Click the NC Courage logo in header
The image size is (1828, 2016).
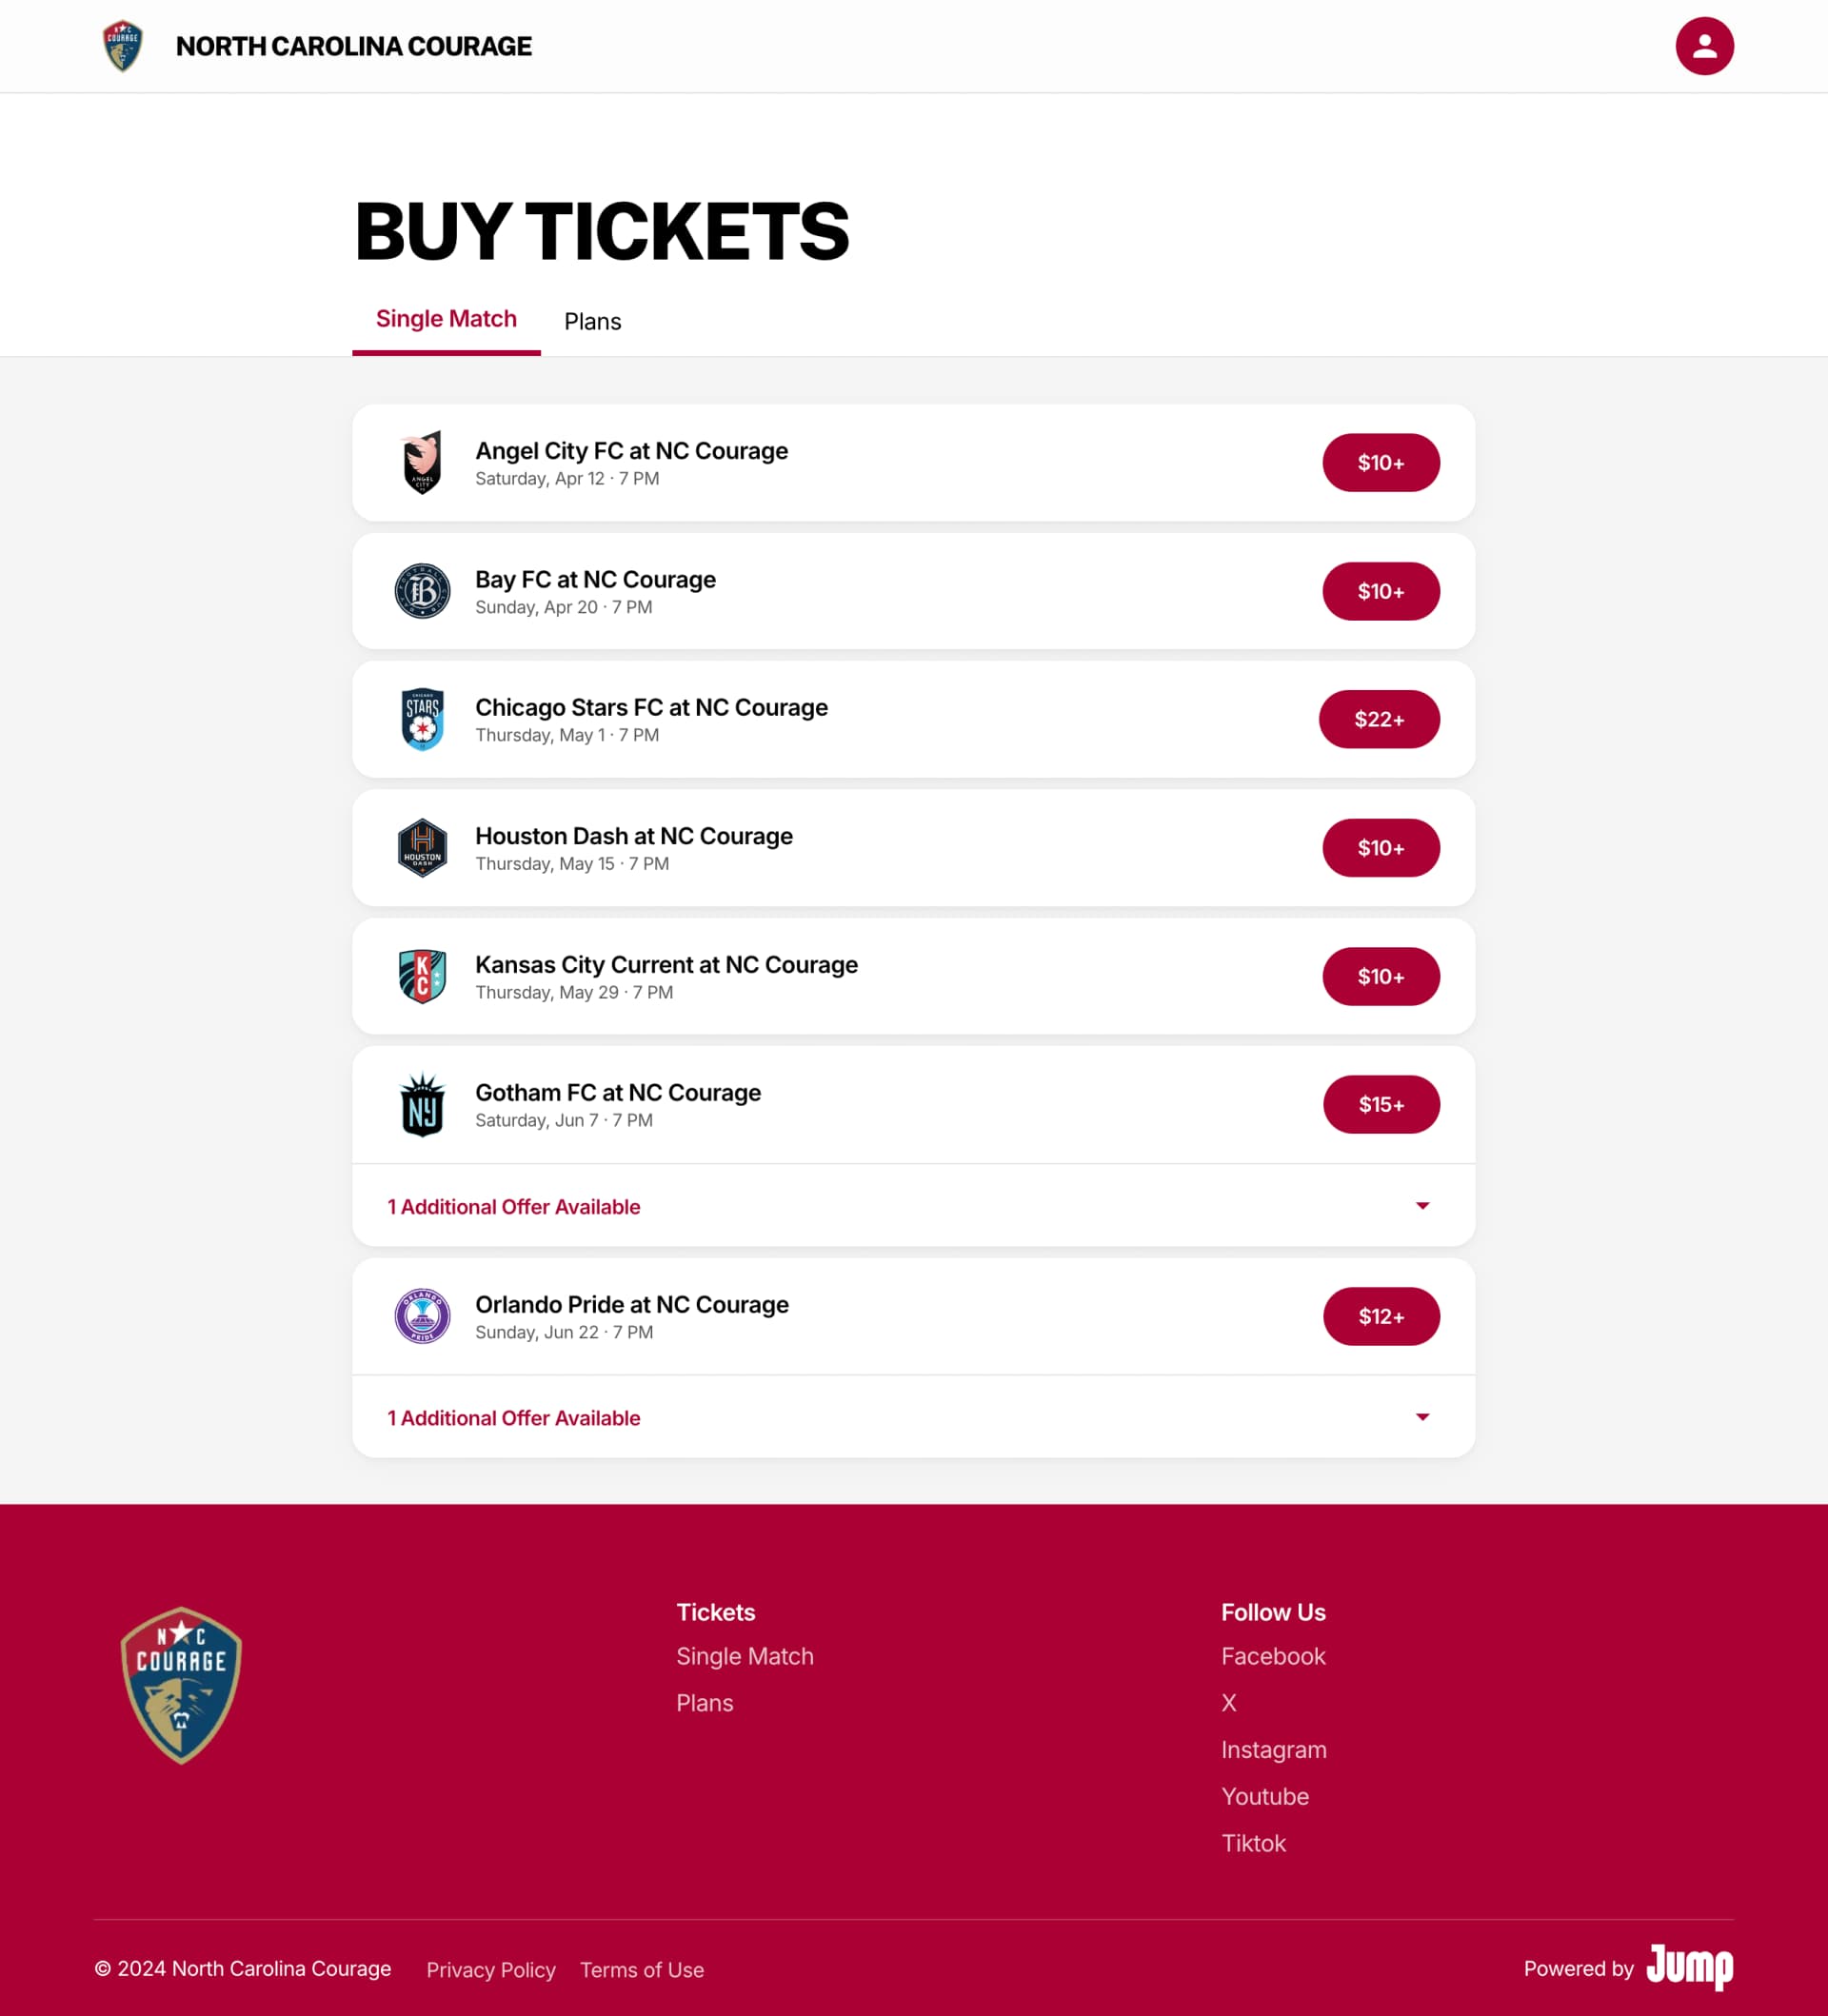click(x=123, y=46)
